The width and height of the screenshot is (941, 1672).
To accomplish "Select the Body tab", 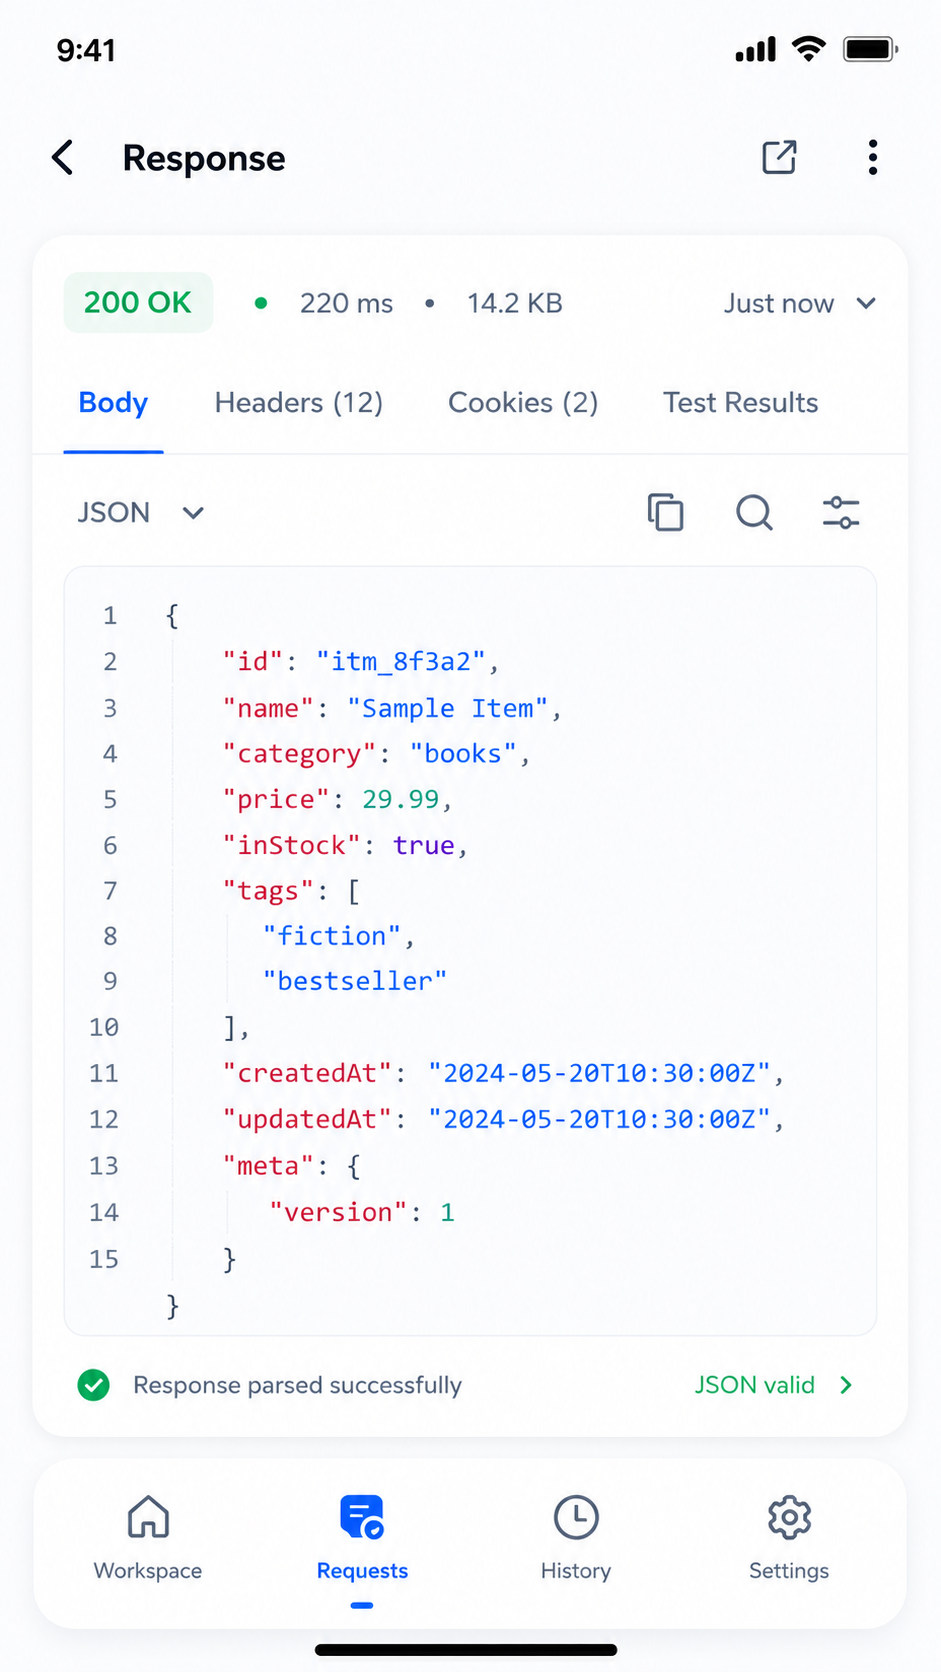I will pos(113,402).
